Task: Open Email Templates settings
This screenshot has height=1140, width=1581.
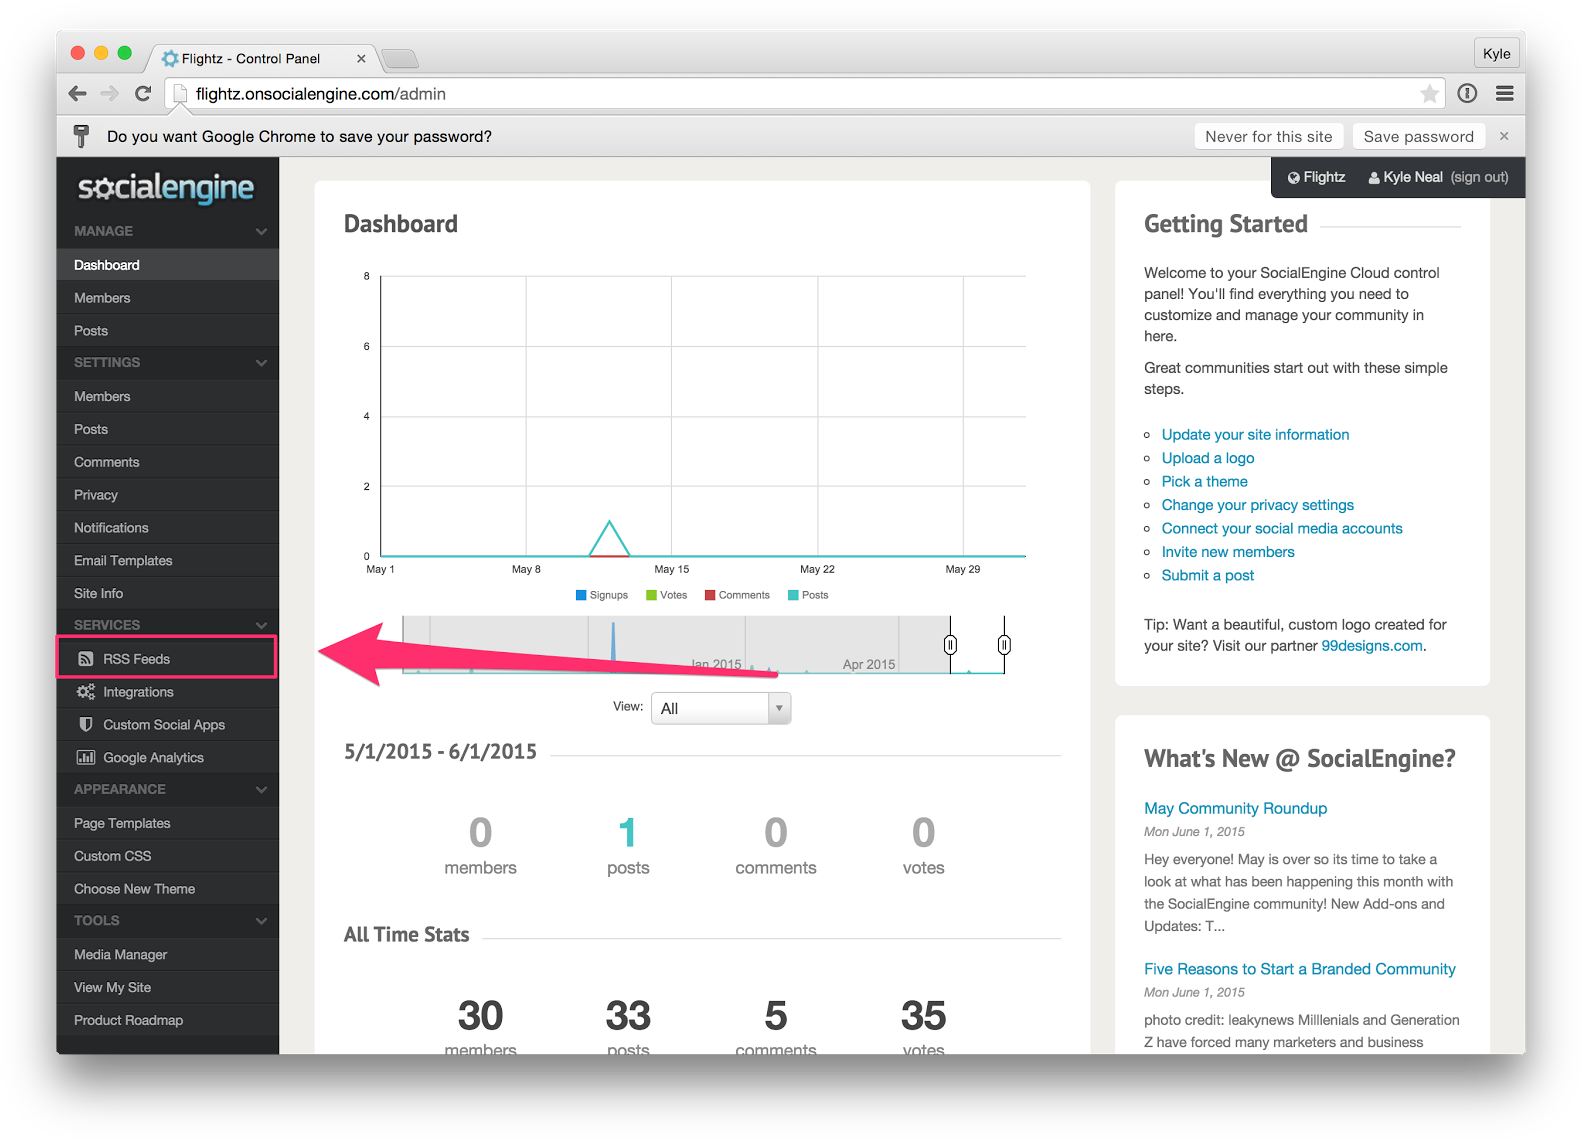Action: [x=167, y=560]
